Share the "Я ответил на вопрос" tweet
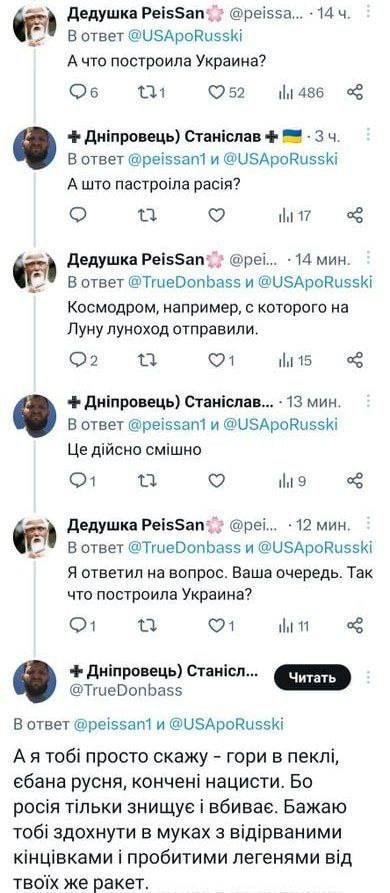Viewport: 390px width, 893px height. [355, 626]
